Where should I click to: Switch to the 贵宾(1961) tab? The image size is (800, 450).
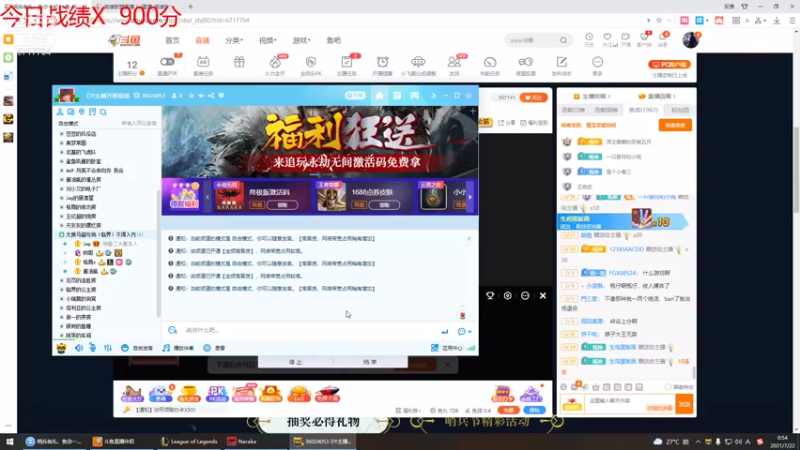pyautogui.click(x=643, y=110)
